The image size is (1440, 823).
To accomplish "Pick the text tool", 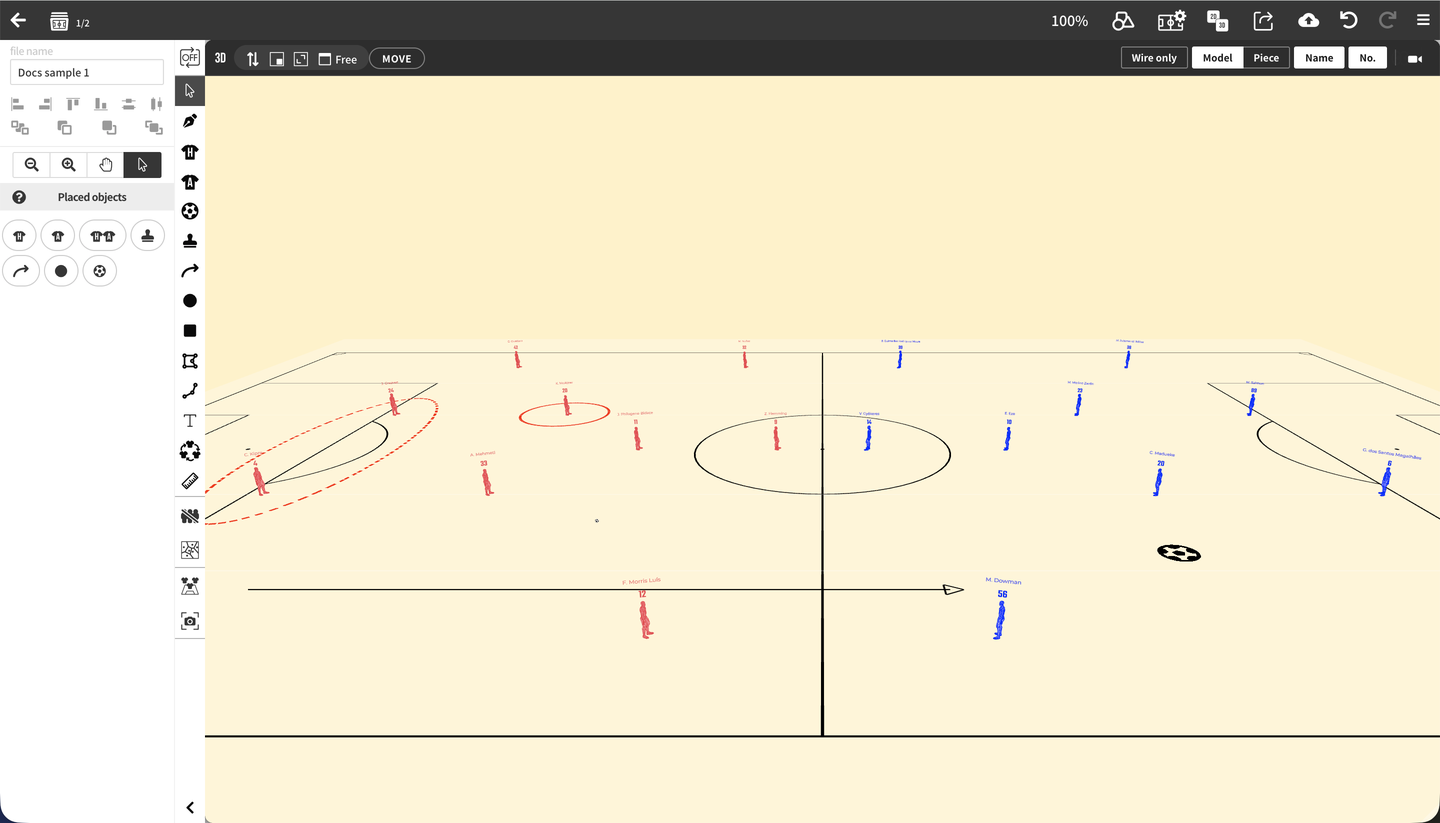I will [x=190, y=421].
